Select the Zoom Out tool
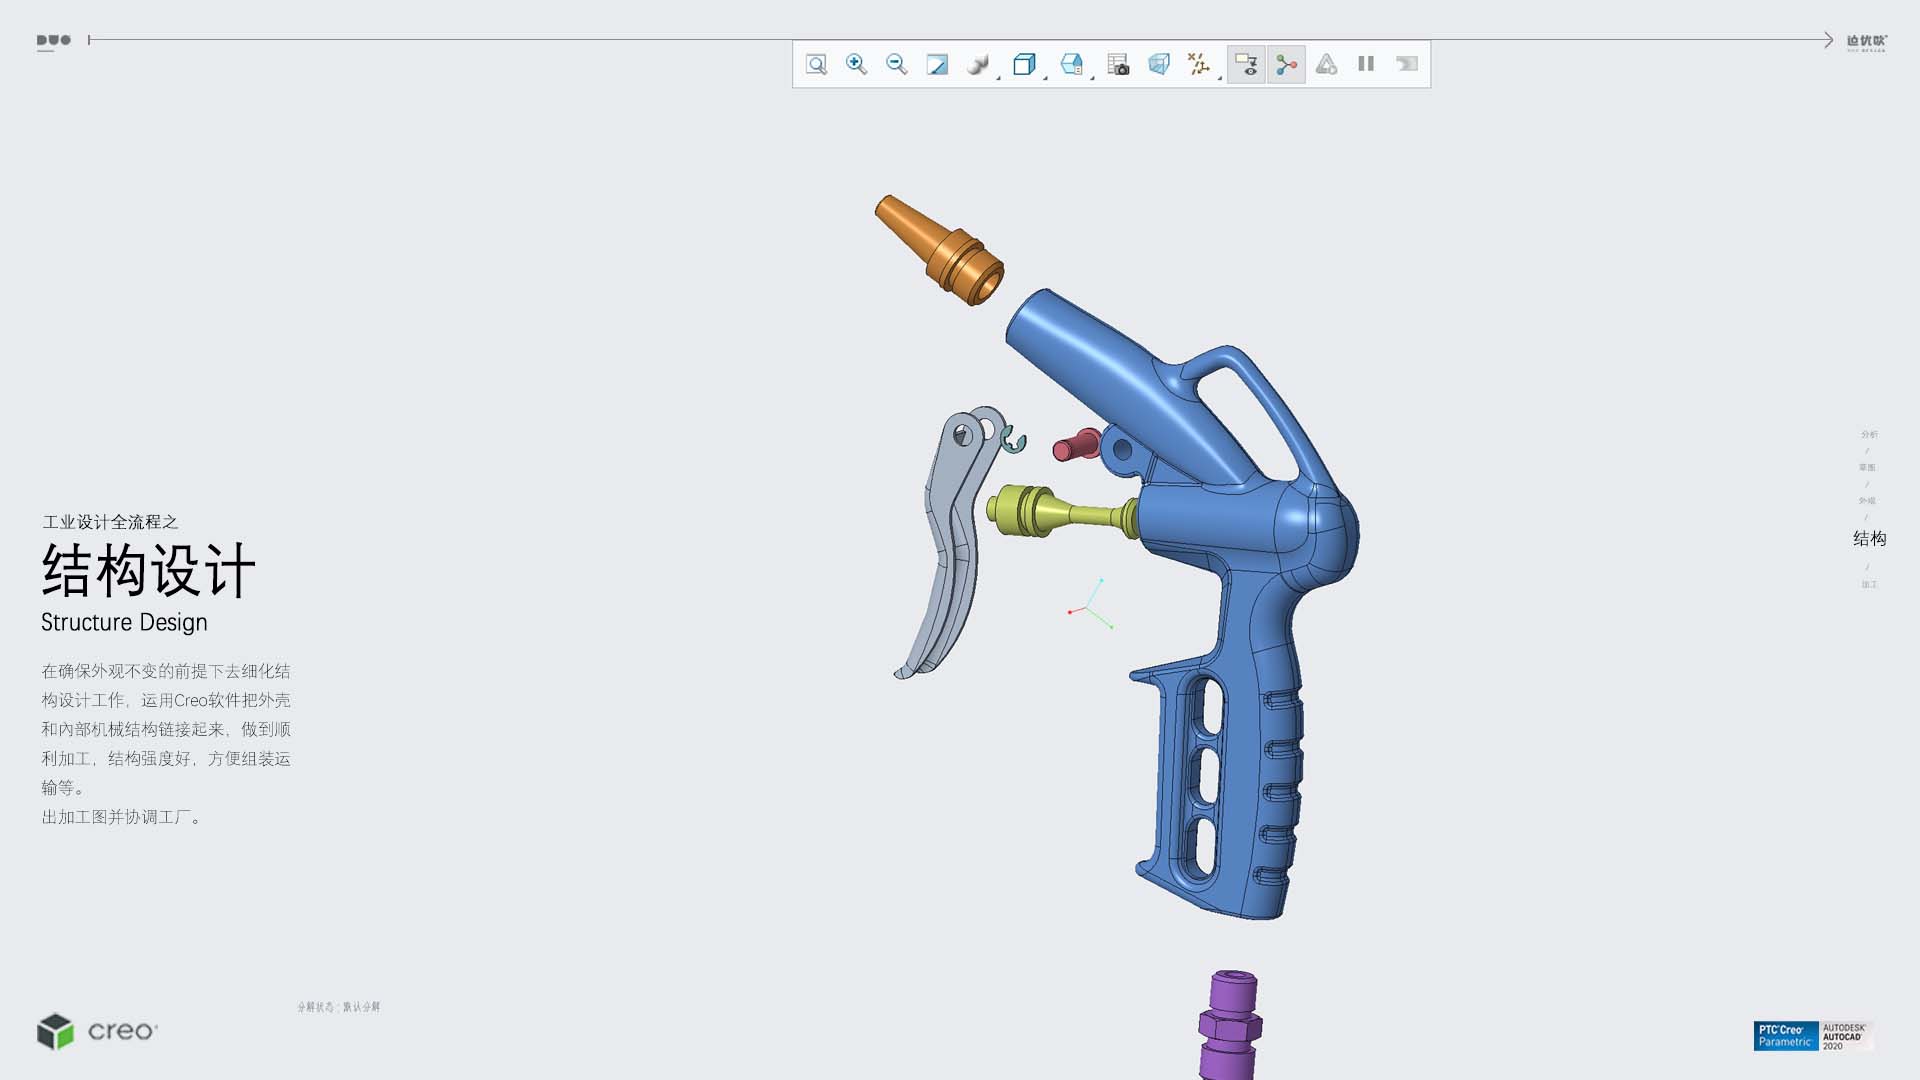 pos(896,64)
